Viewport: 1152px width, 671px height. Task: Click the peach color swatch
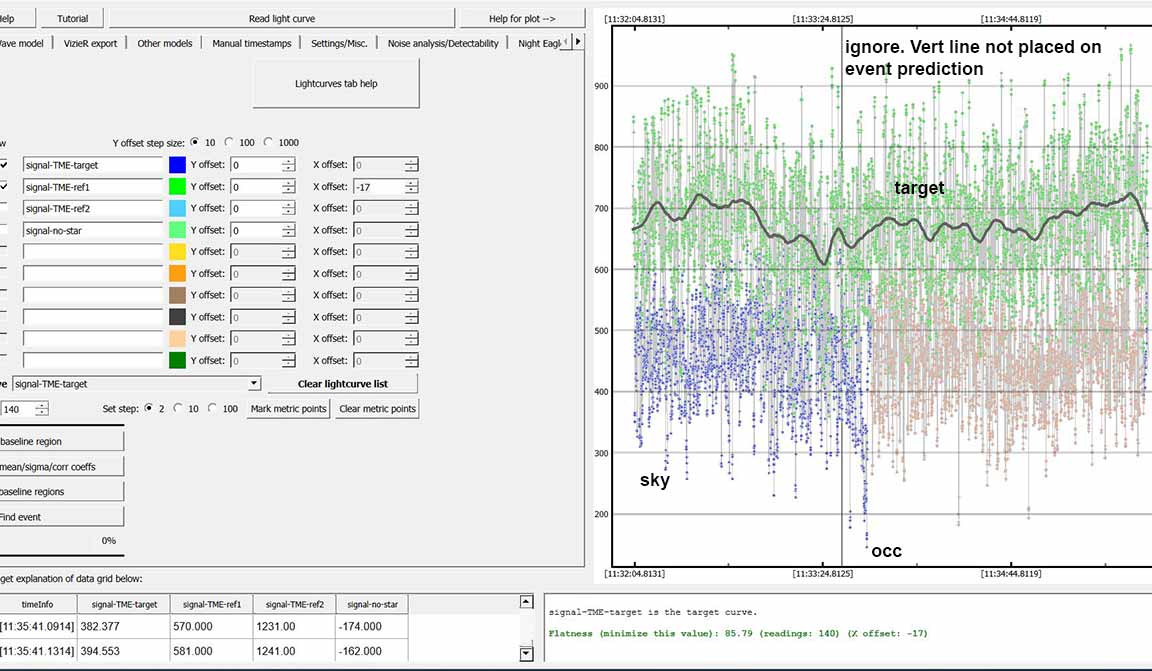(x=177, y=338)
